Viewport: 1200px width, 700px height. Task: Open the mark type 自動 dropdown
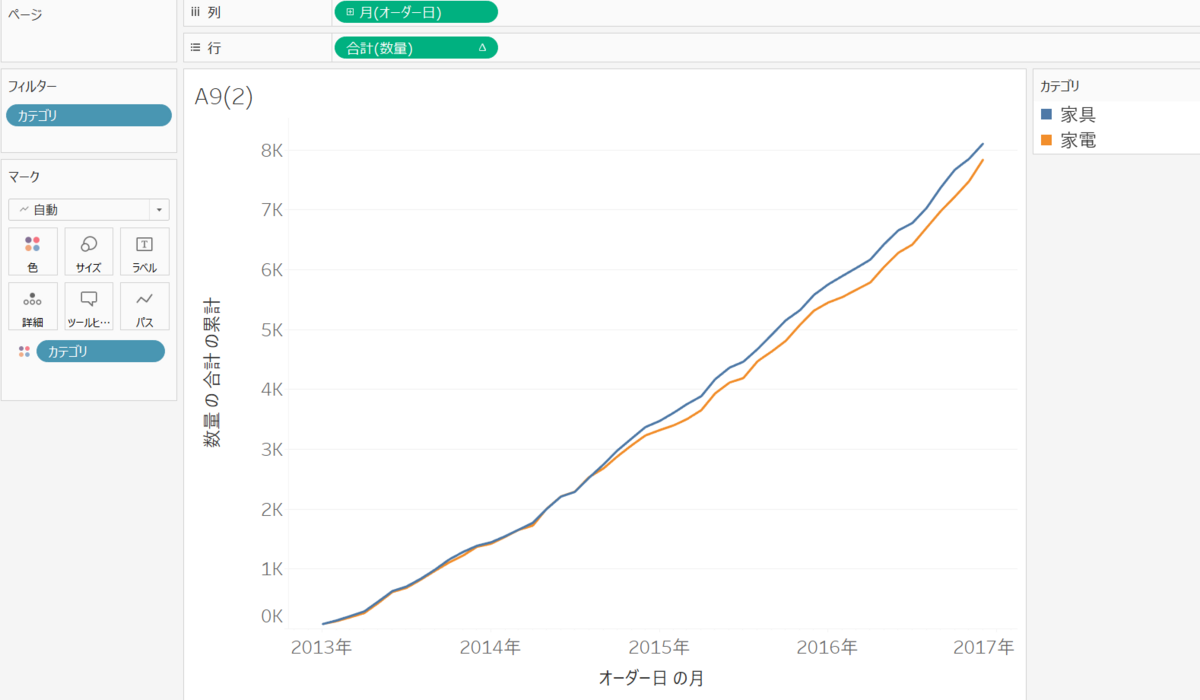(89, 209)
